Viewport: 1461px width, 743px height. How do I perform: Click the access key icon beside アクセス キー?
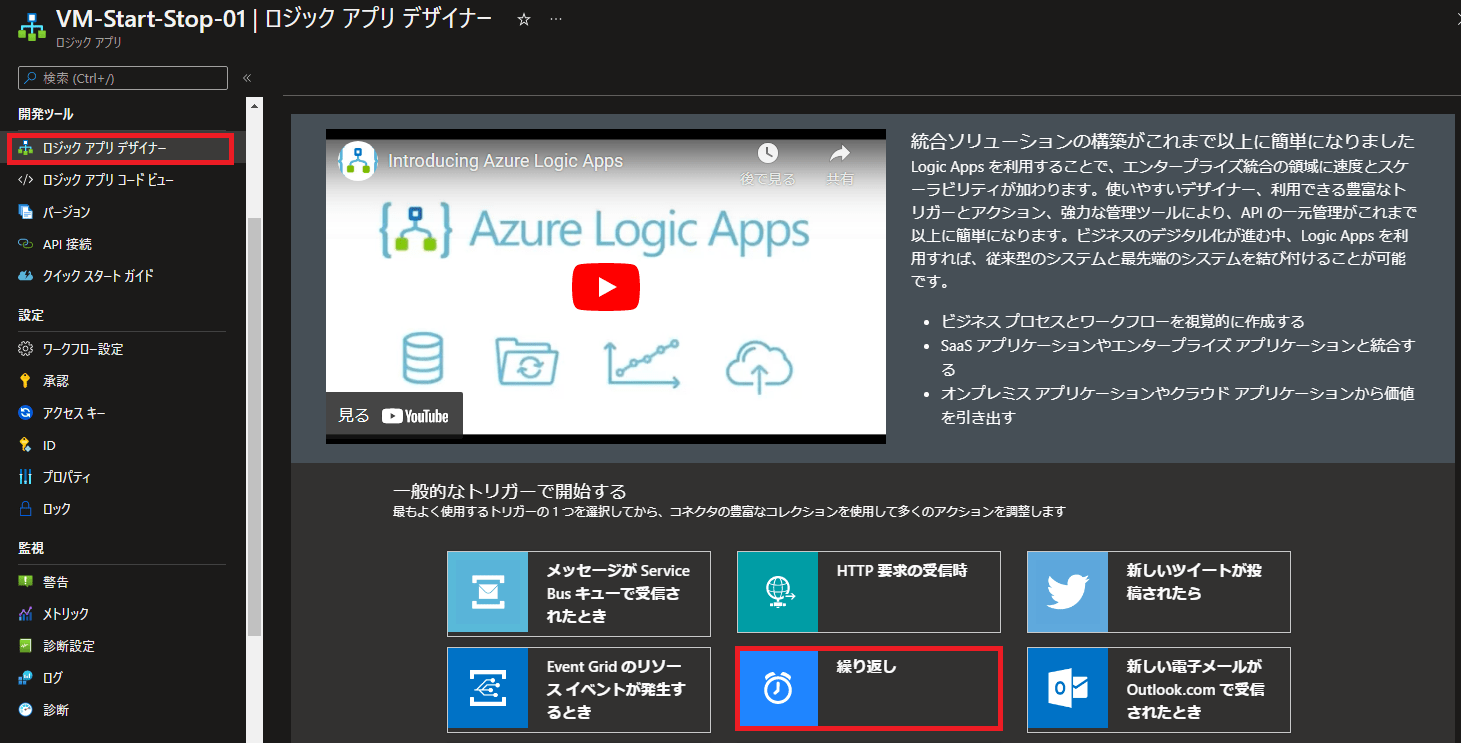pos(26,413)
